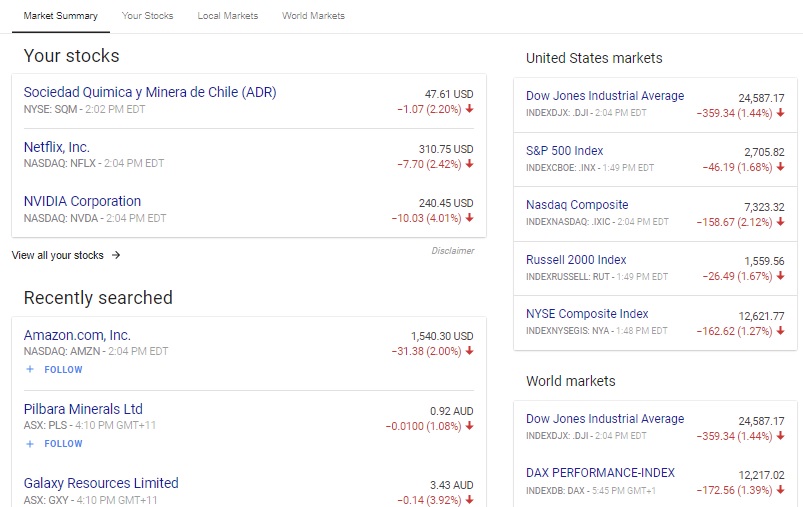Click the red down arrow for Netflix change

[470, 164]
